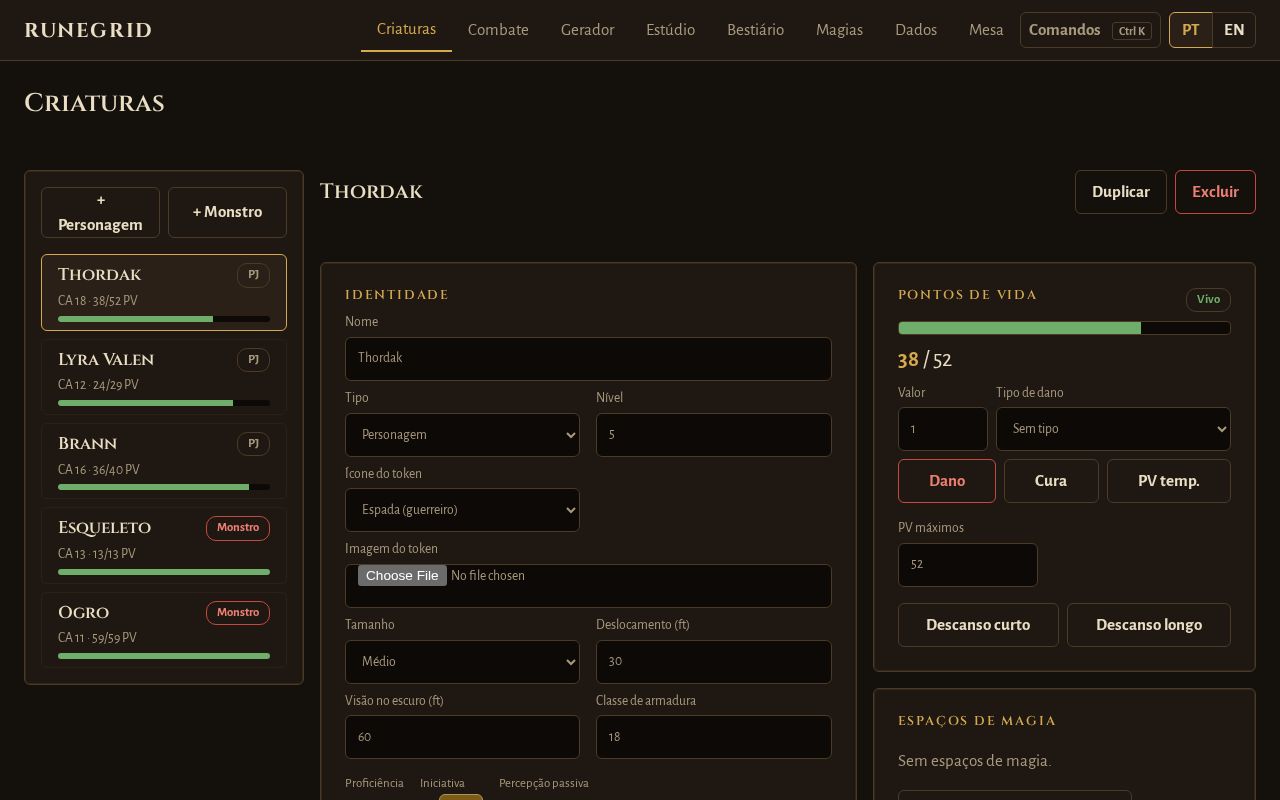Switch to the EN language option
Image resolution: width=1280 pixels, height=800 pixels.
point(1234,30)
